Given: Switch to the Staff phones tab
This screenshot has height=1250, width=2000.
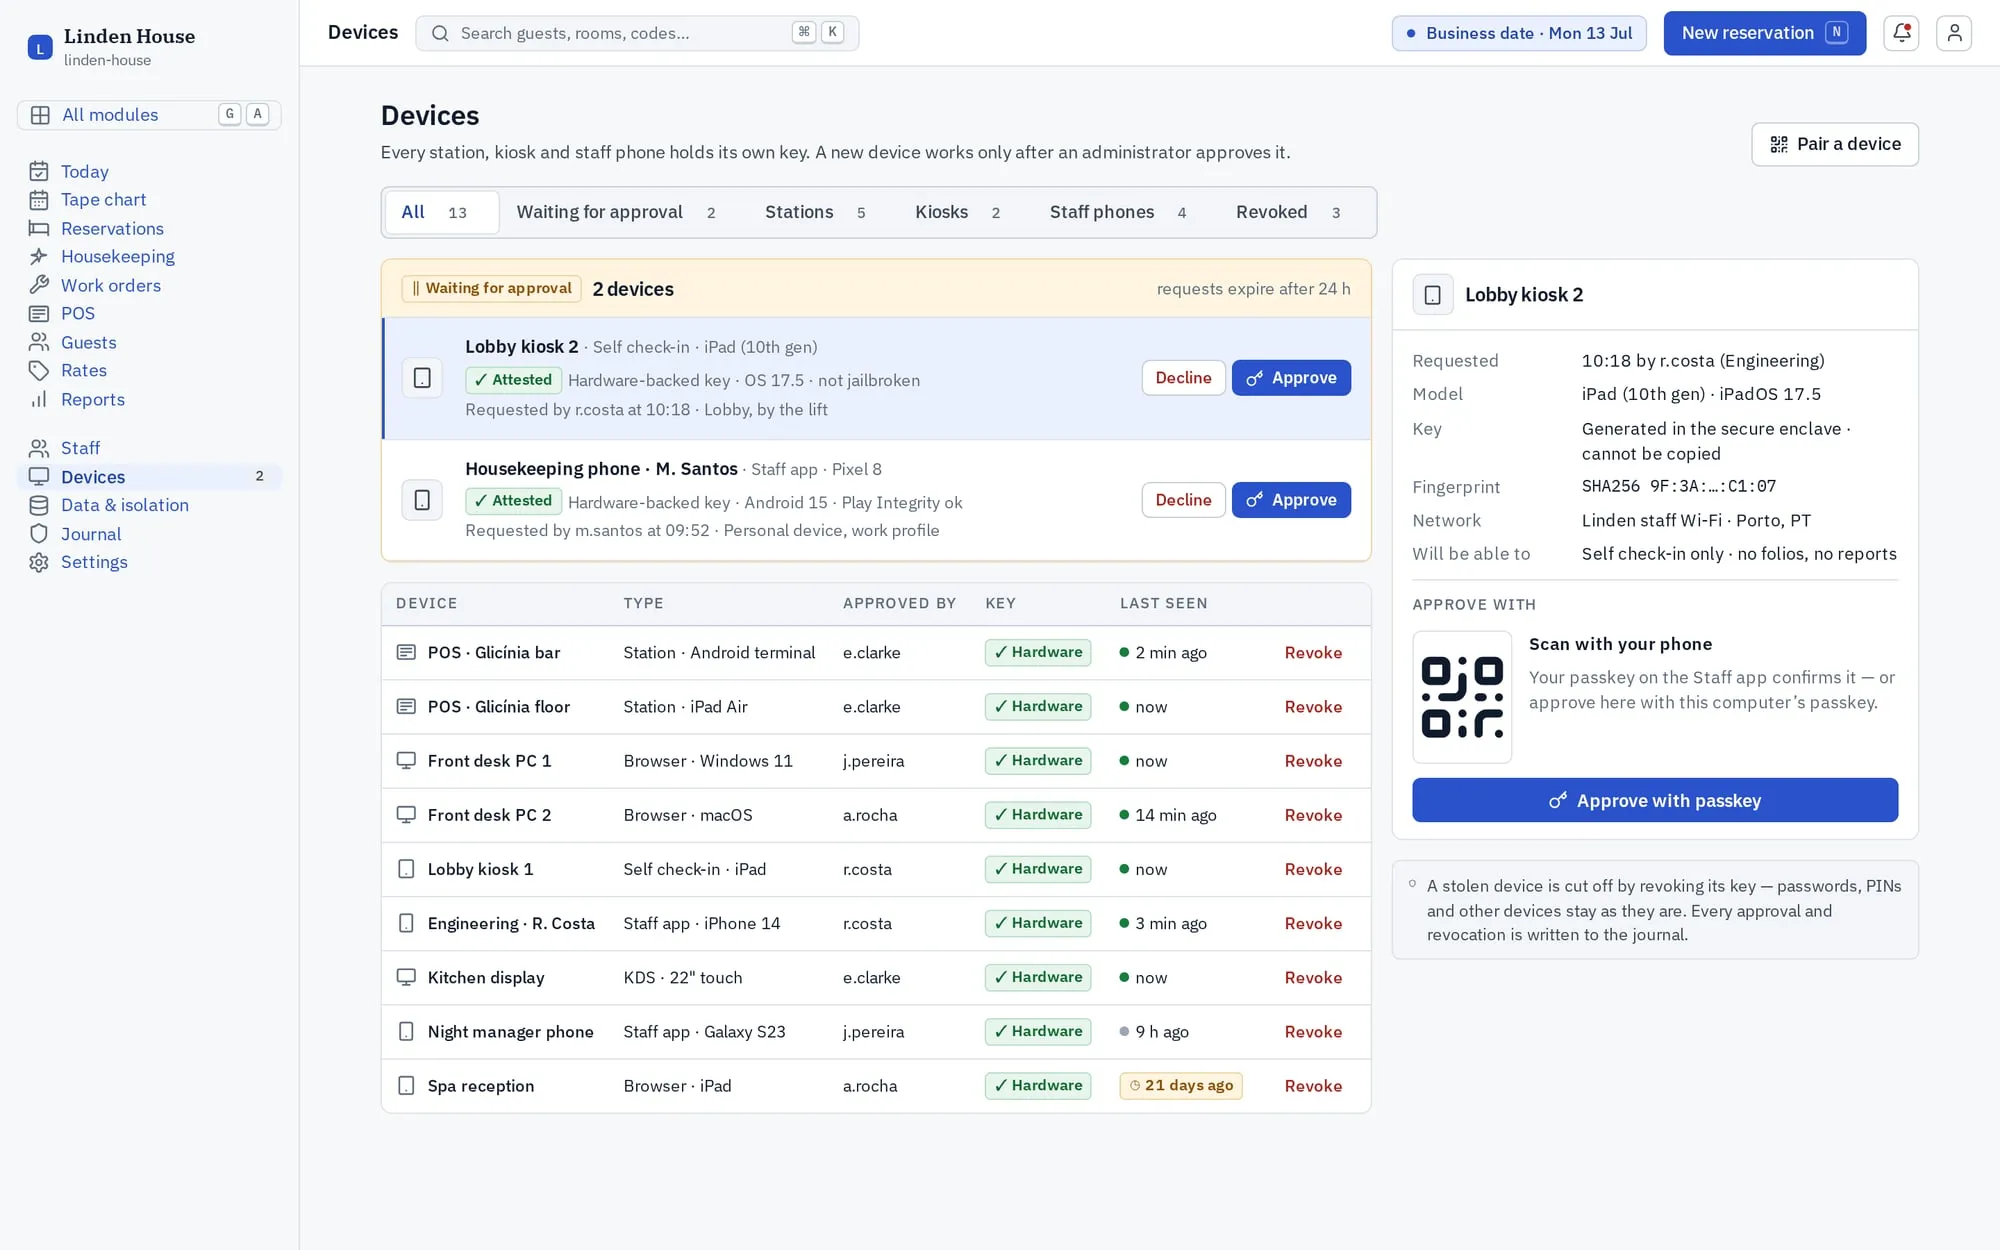Looking at the screenshot, I should click(x=1117, y=212).
